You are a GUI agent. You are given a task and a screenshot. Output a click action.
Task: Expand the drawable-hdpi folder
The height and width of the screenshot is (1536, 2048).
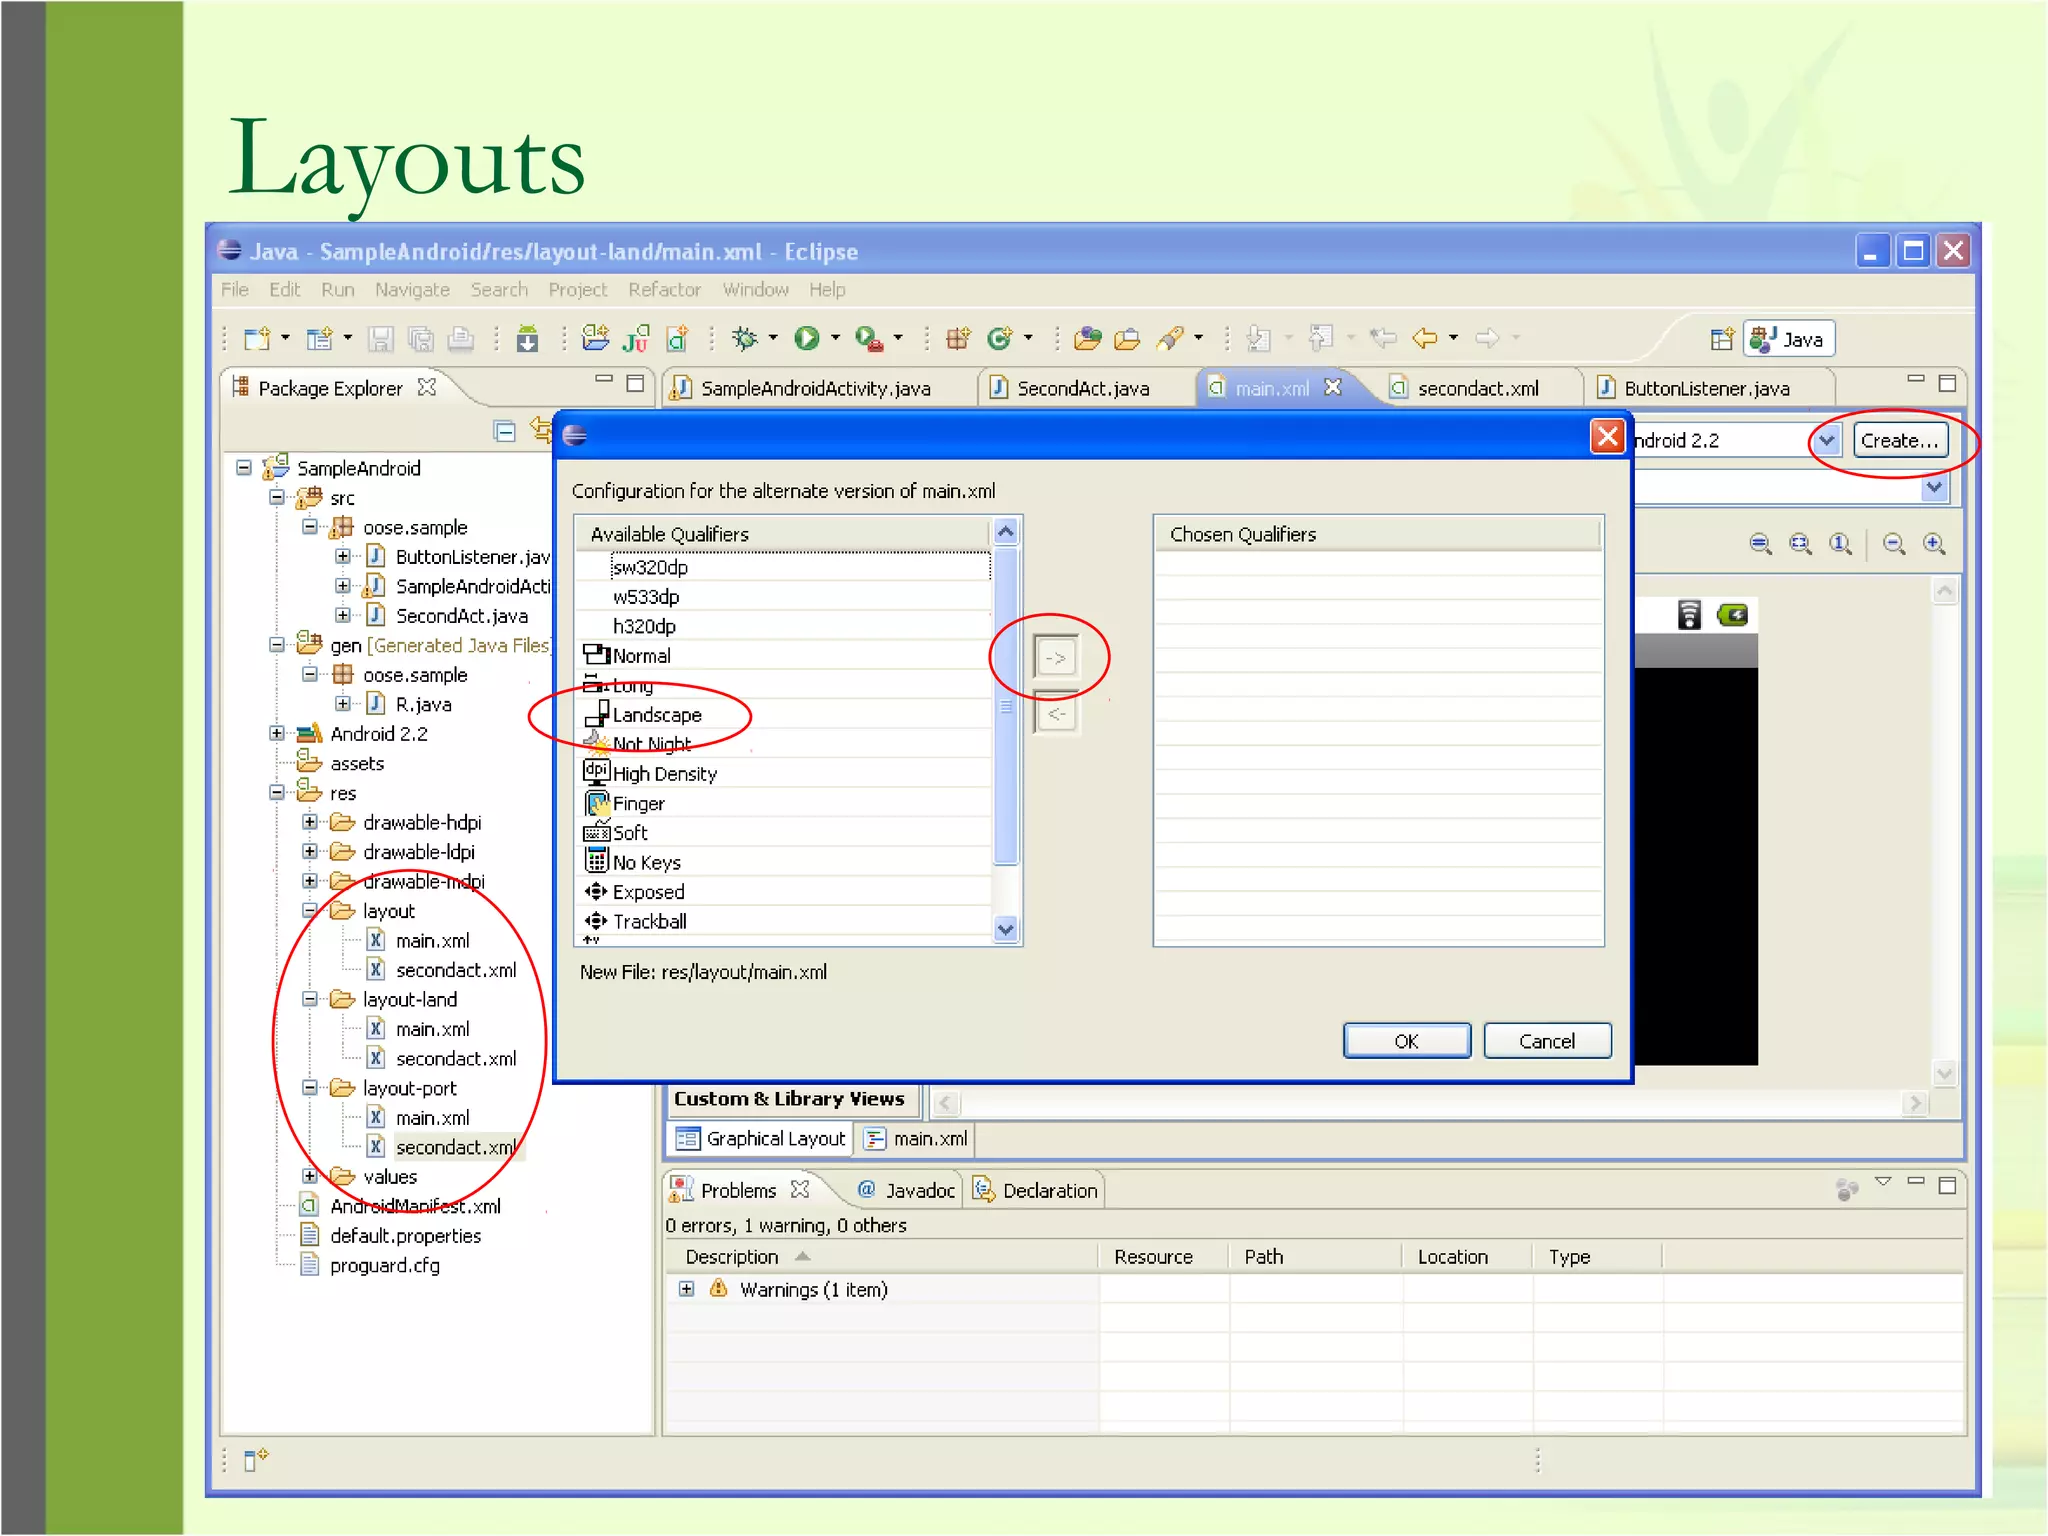click(310, 822)
